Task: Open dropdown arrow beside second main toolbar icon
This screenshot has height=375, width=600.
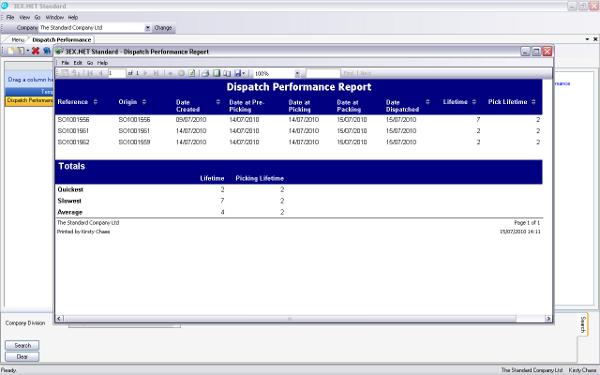Action: pos(28,51)
